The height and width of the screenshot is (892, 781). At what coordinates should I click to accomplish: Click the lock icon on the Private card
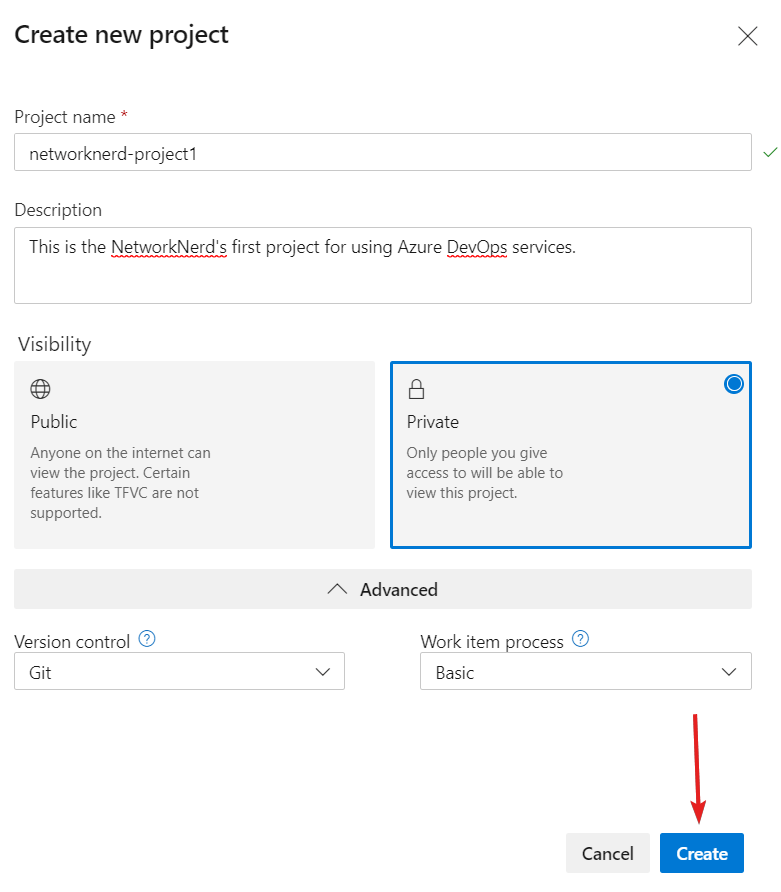[x=417, y=388]
